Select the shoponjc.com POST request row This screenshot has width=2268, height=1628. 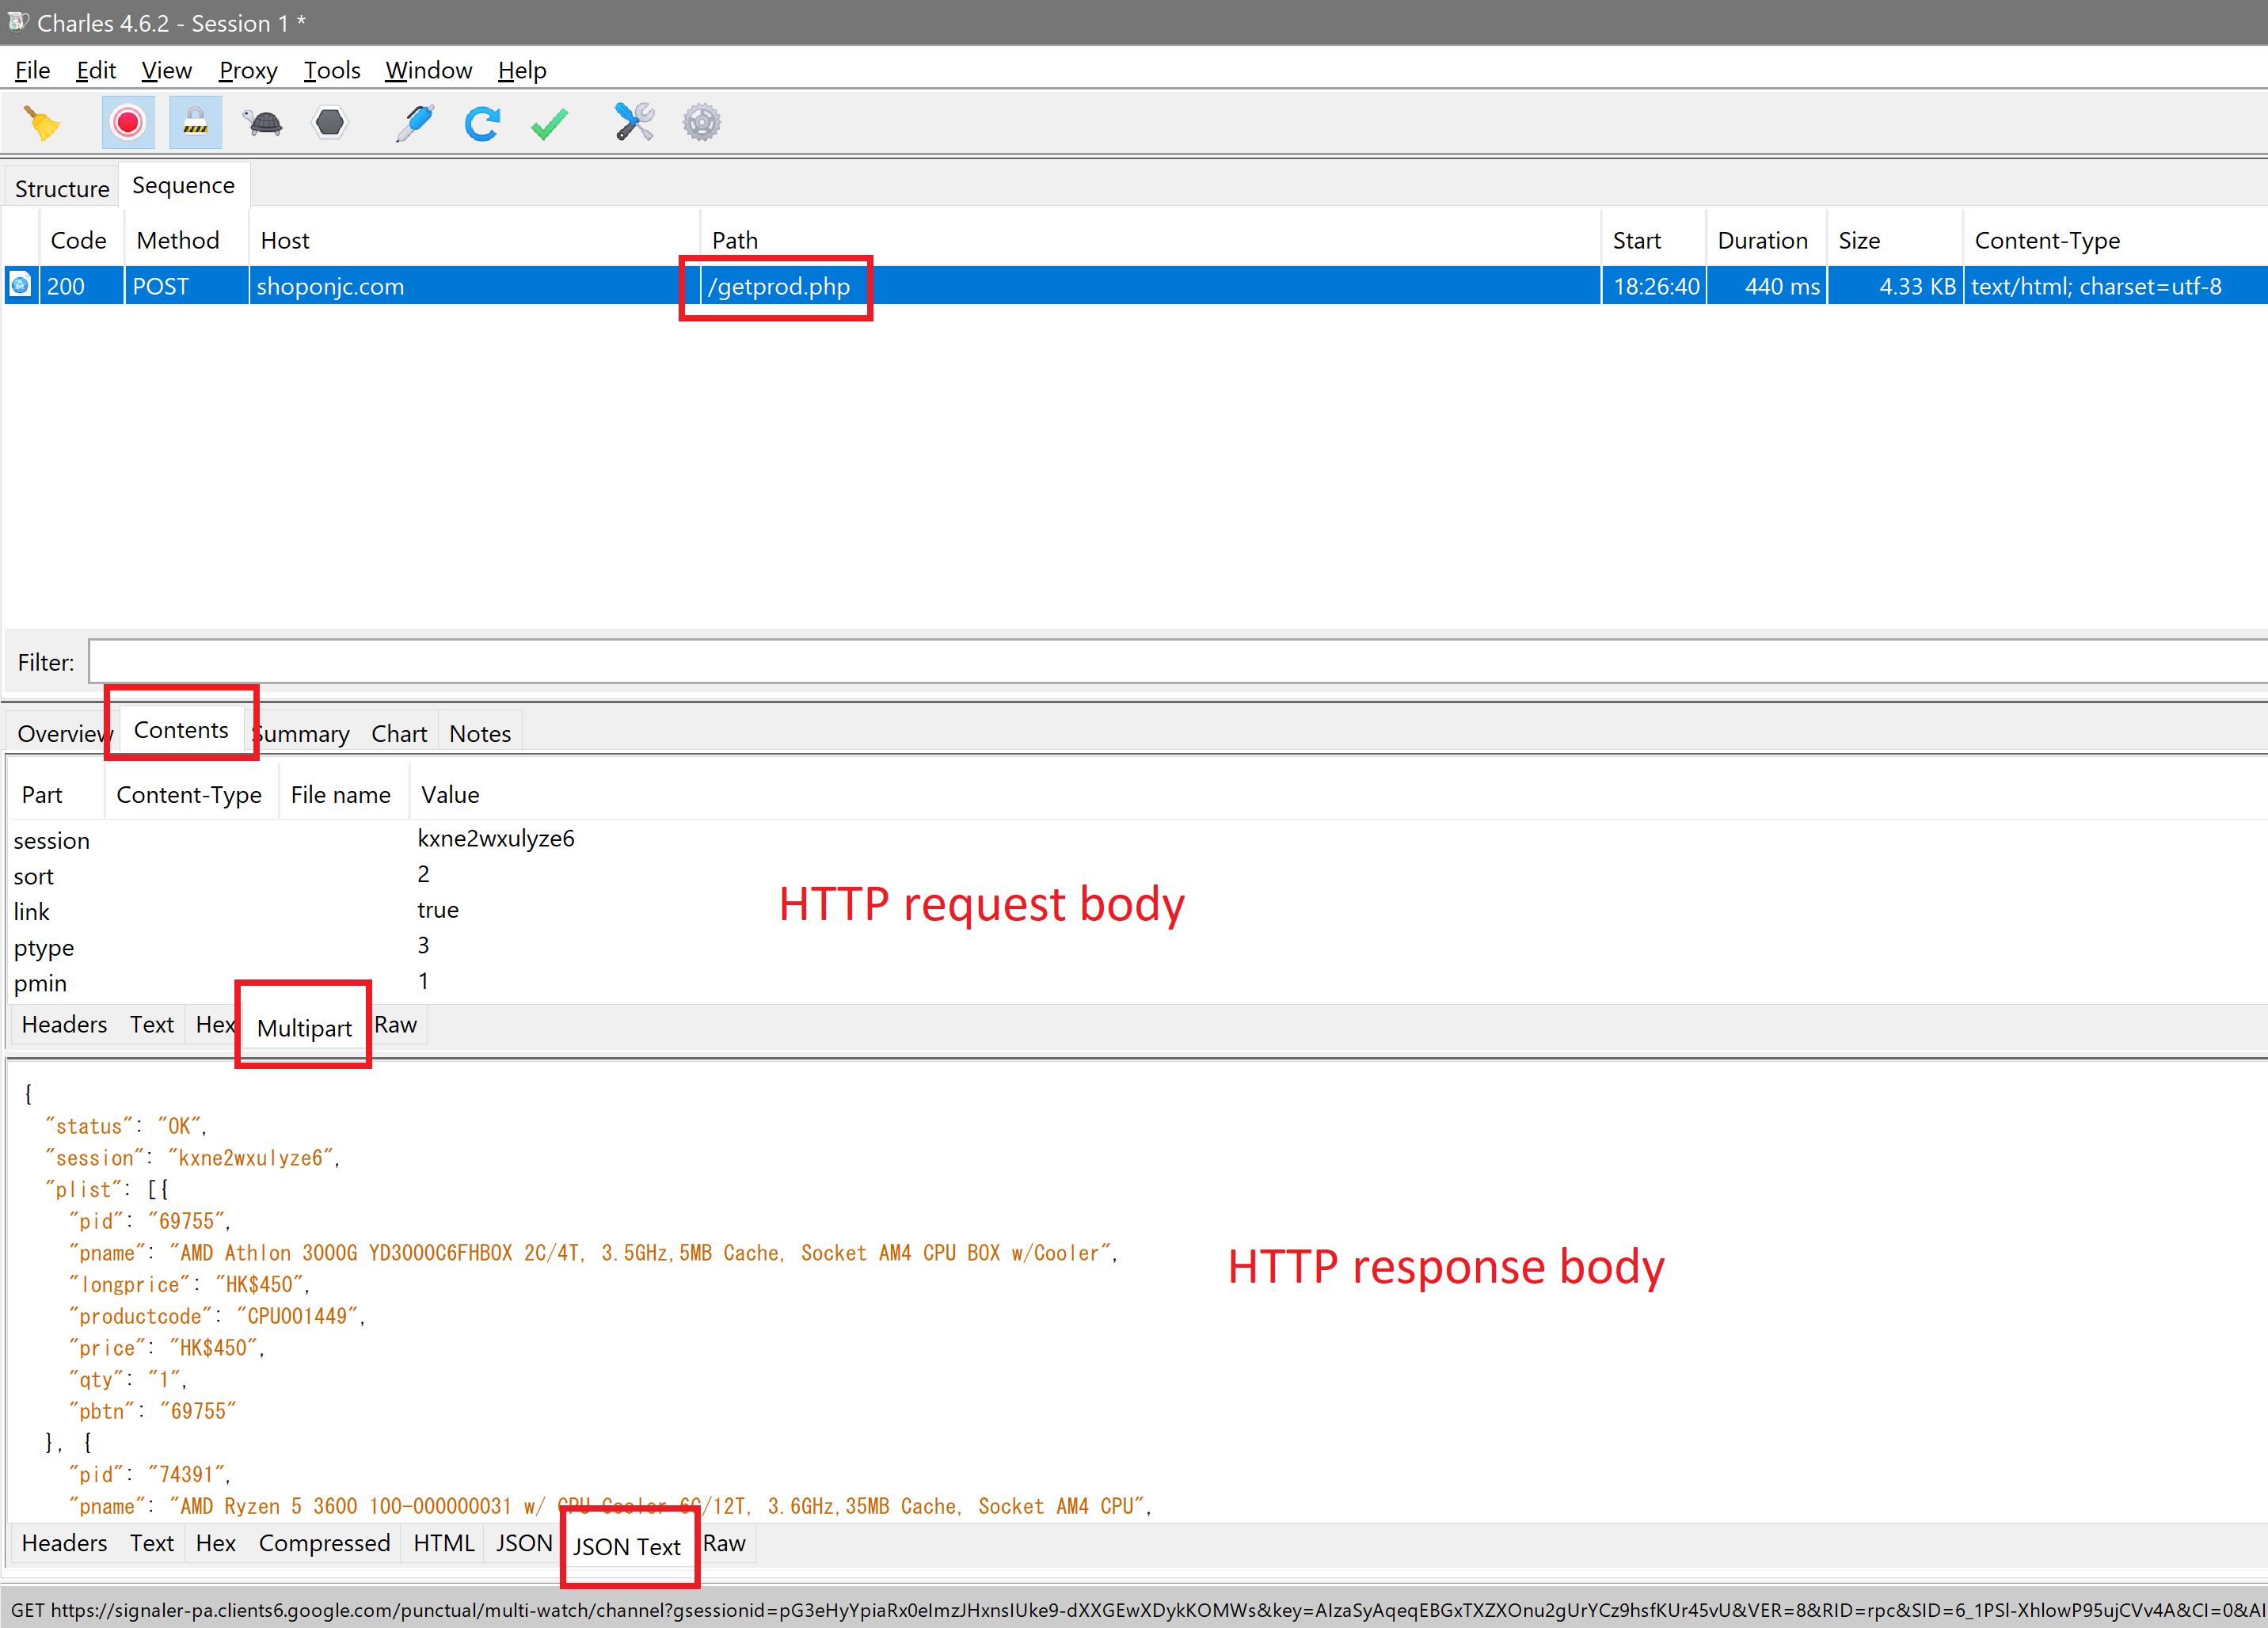(1134, 286)
